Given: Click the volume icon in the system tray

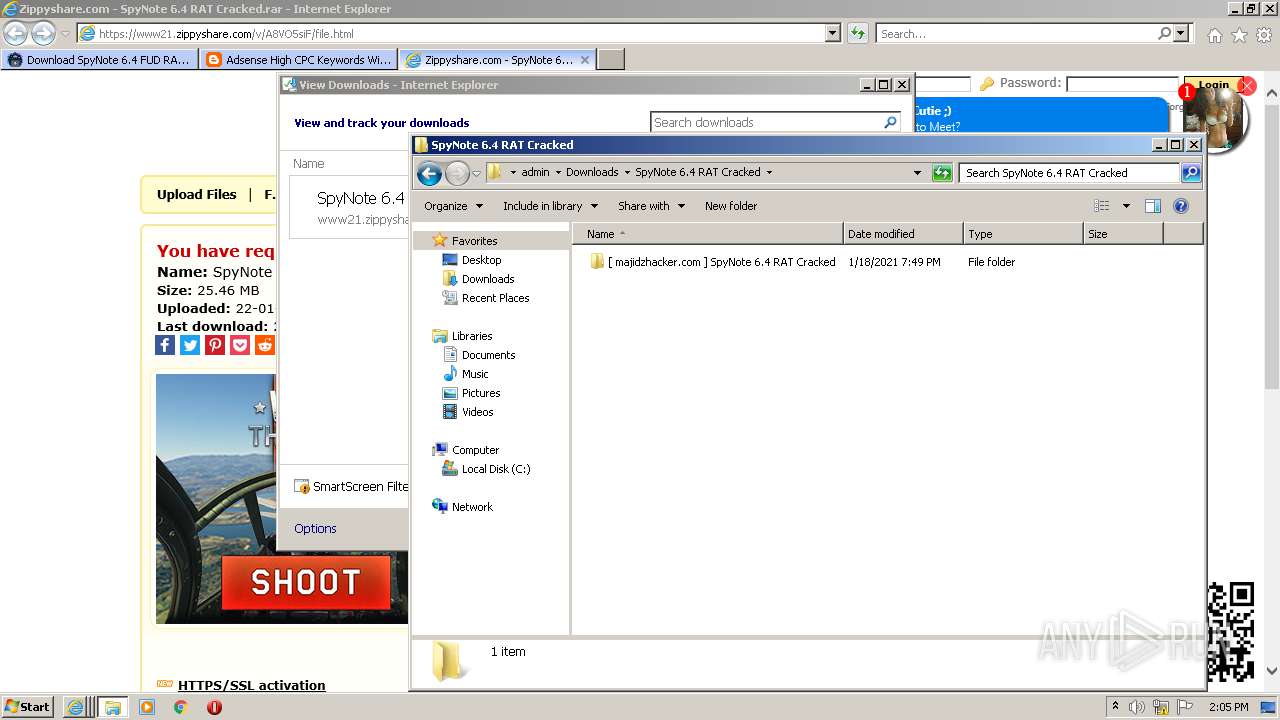Looking at the screenshot, I should [1136, 707].
